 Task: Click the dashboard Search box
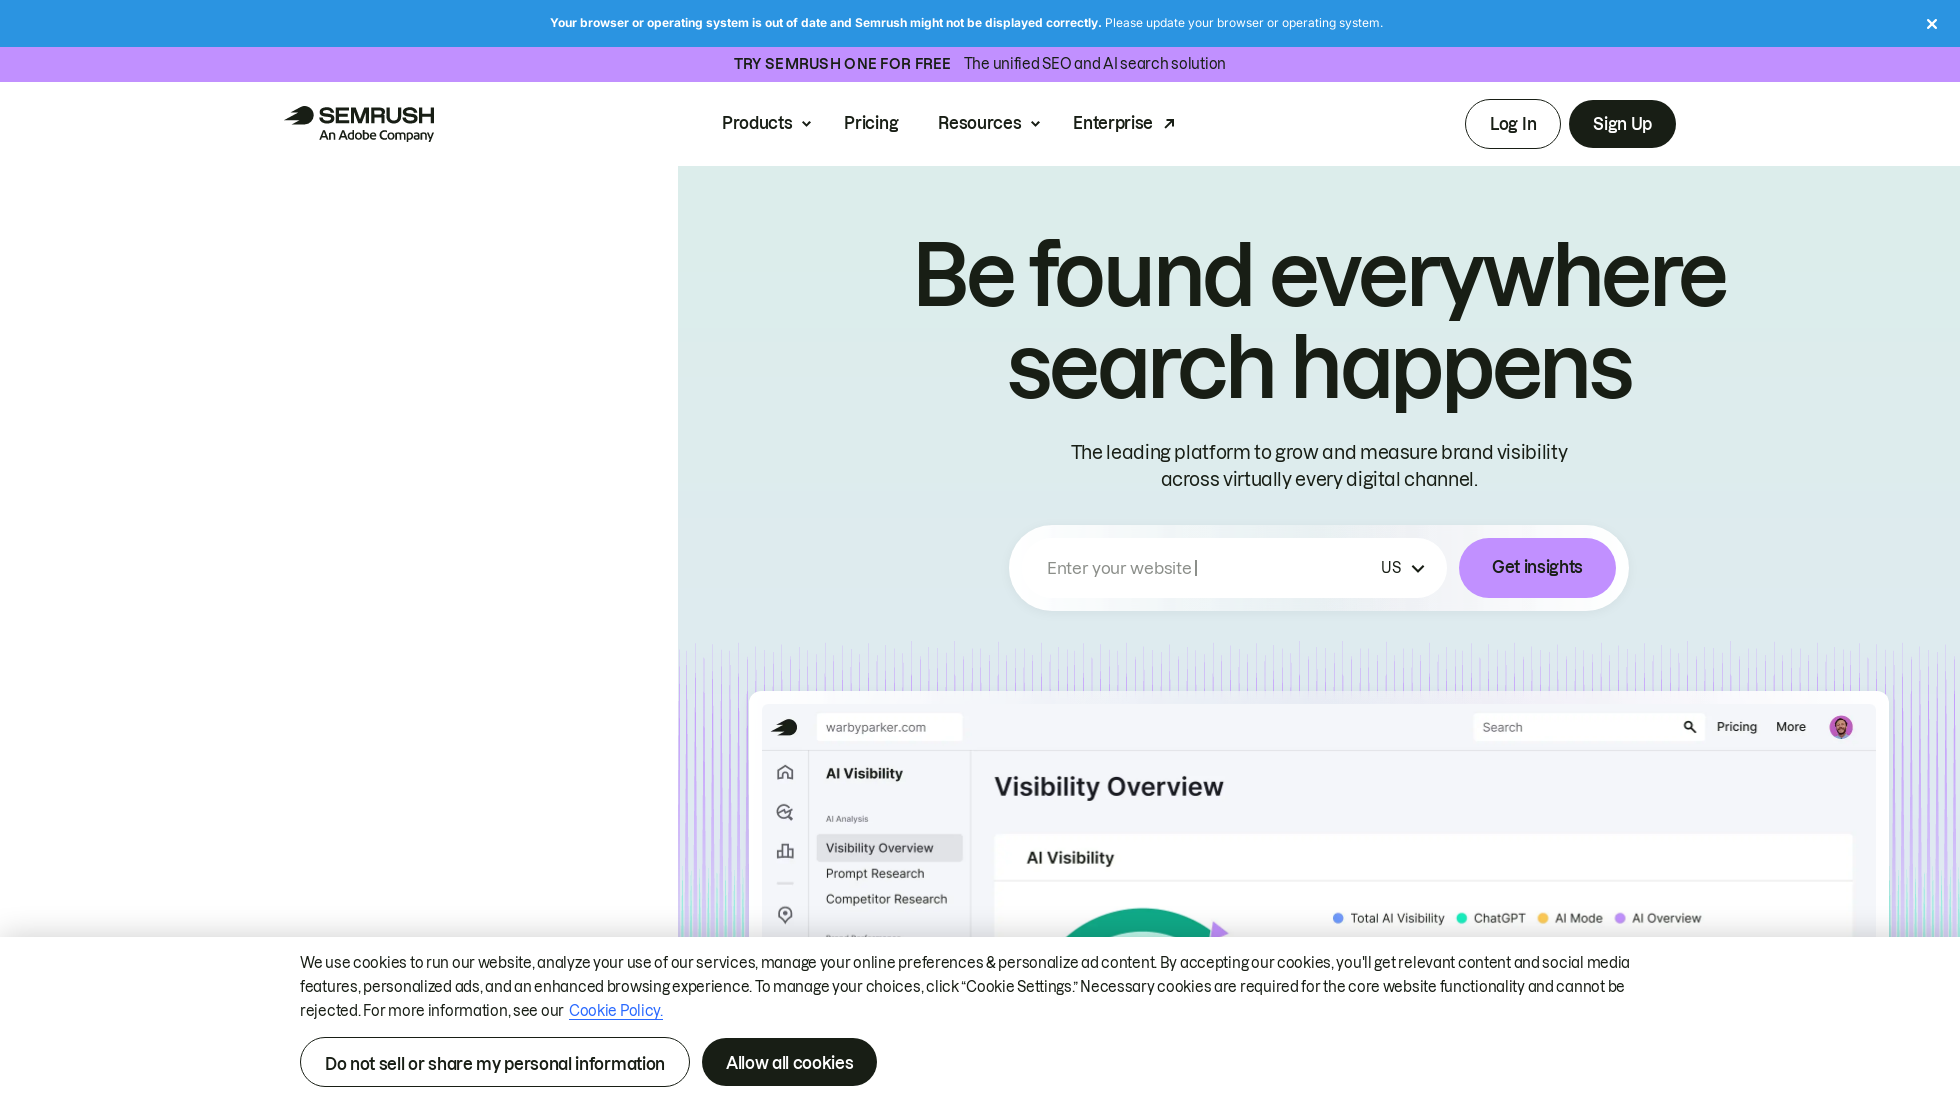point(1588,727)
